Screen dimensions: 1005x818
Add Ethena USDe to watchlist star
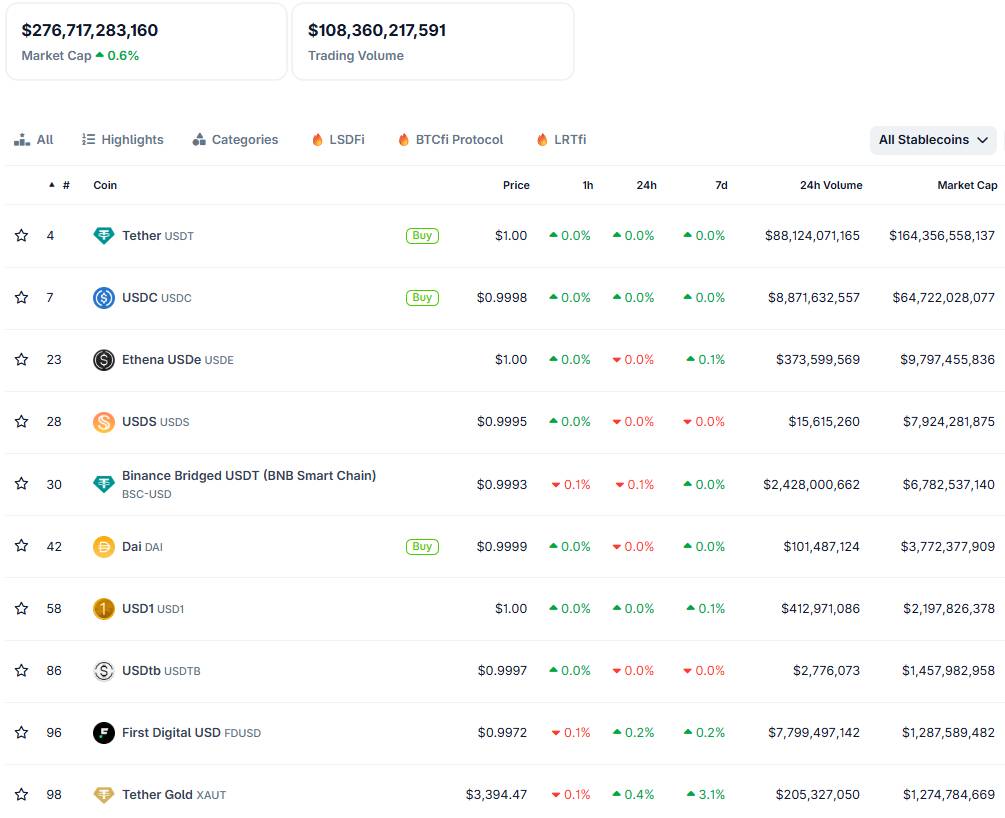(x=21, y=360)
